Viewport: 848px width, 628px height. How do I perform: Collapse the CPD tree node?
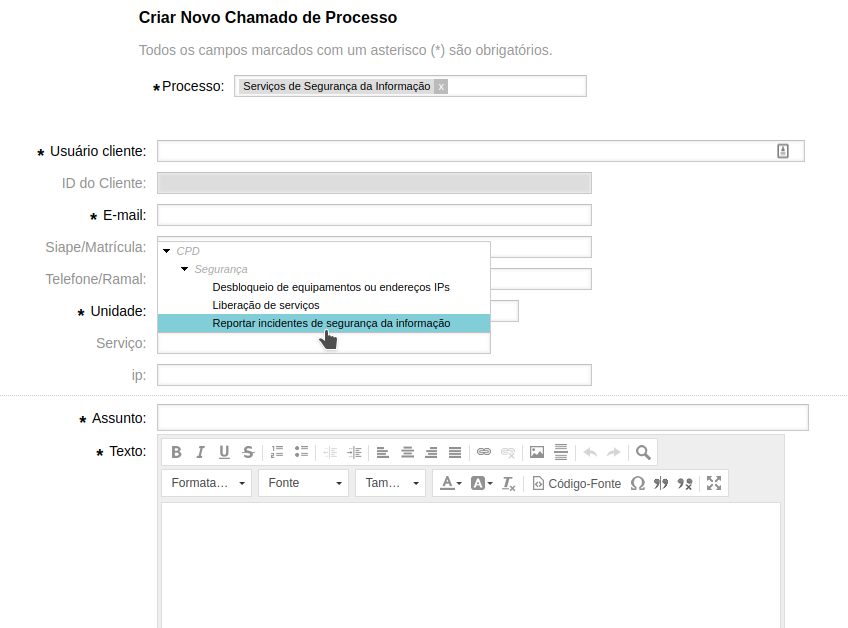pos(167,251)
